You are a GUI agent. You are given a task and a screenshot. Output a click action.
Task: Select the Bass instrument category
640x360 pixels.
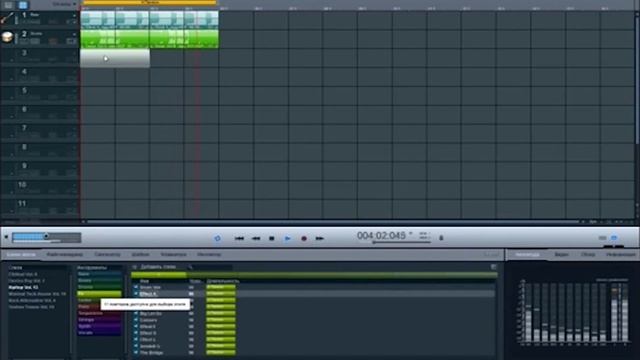100,274
